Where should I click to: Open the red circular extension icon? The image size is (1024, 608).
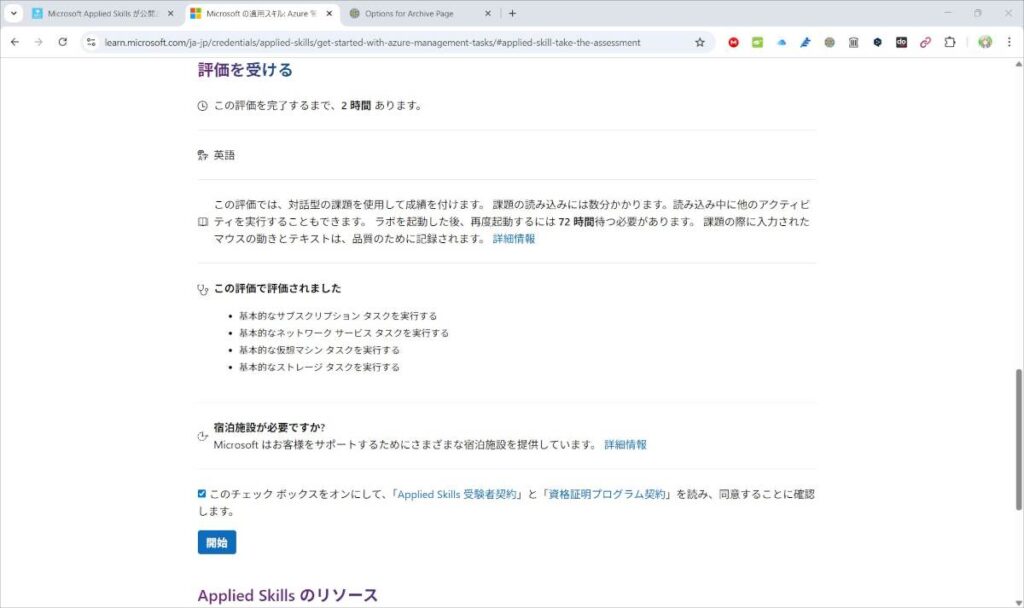tap(733, 42)
